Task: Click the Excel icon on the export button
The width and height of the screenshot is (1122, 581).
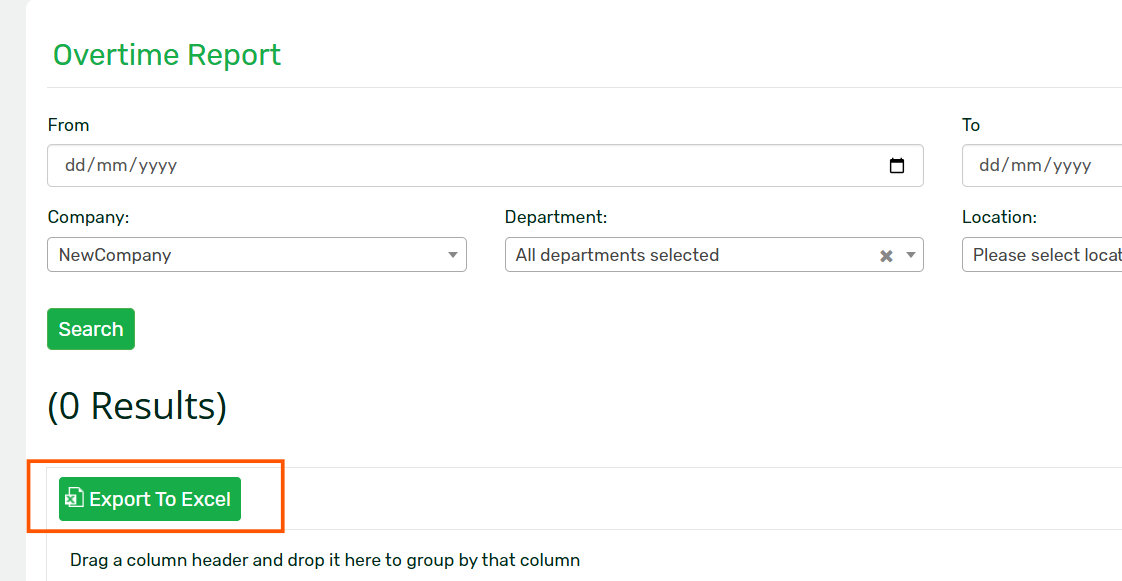Action: click(75, 498)
